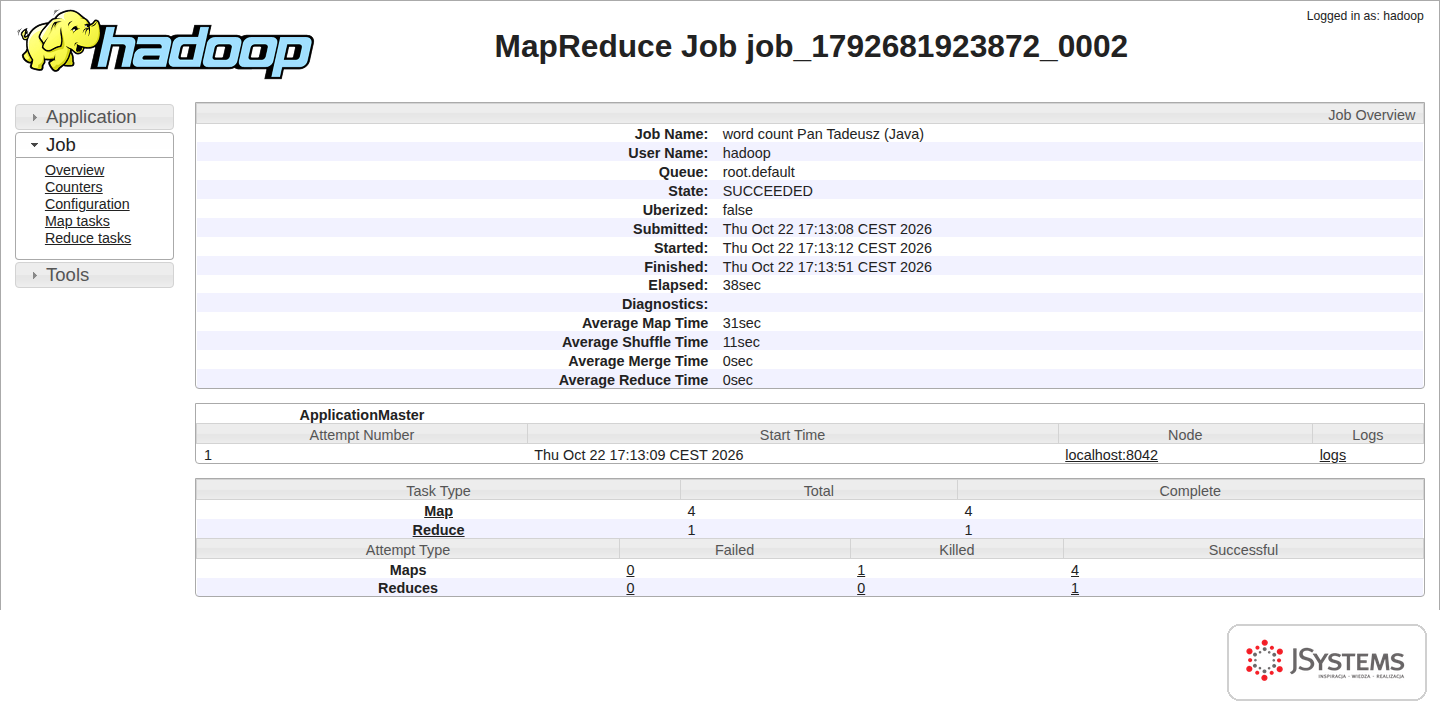The height and width of the screenshot is (714, 1440).
Task: Open the Counters link
Action: [74, 187]
